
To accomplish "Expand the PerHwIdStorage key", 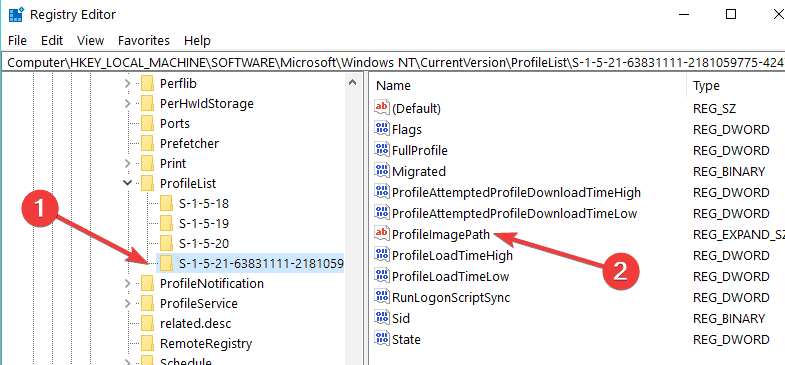I will [128, 104].
